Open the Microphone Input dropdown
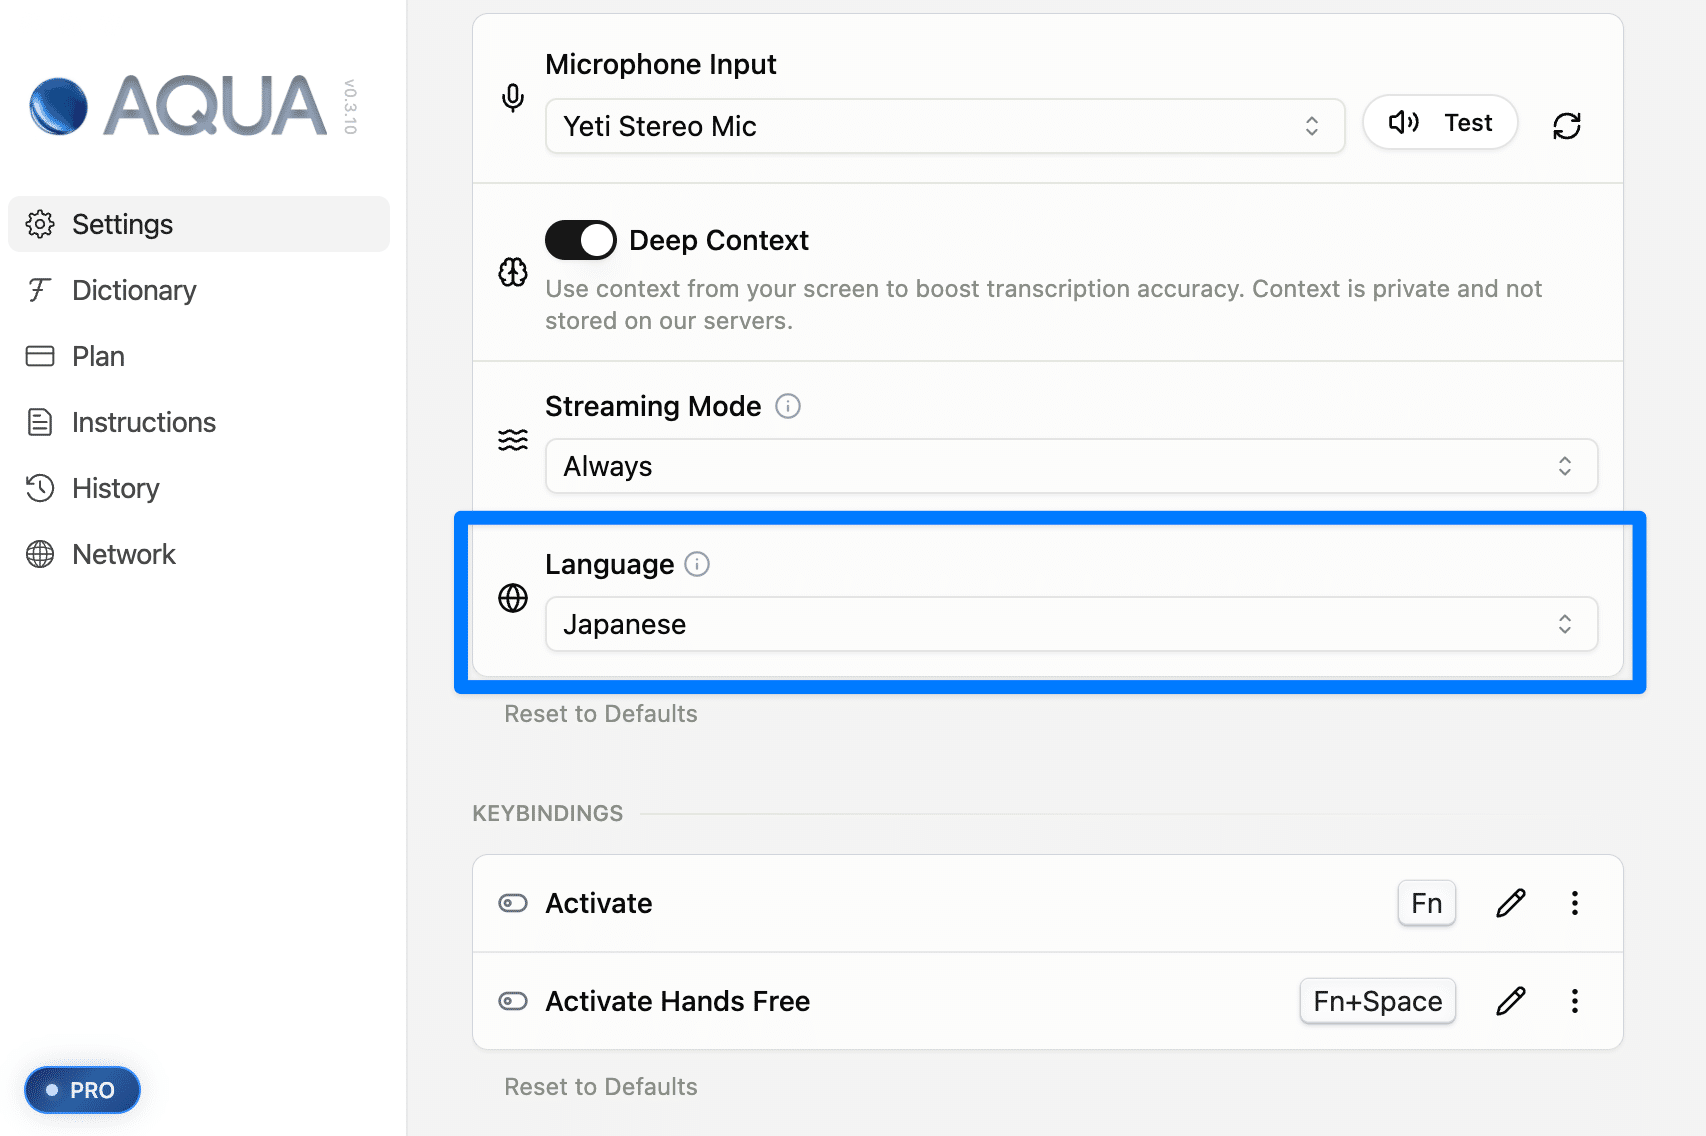 (944, 126)
